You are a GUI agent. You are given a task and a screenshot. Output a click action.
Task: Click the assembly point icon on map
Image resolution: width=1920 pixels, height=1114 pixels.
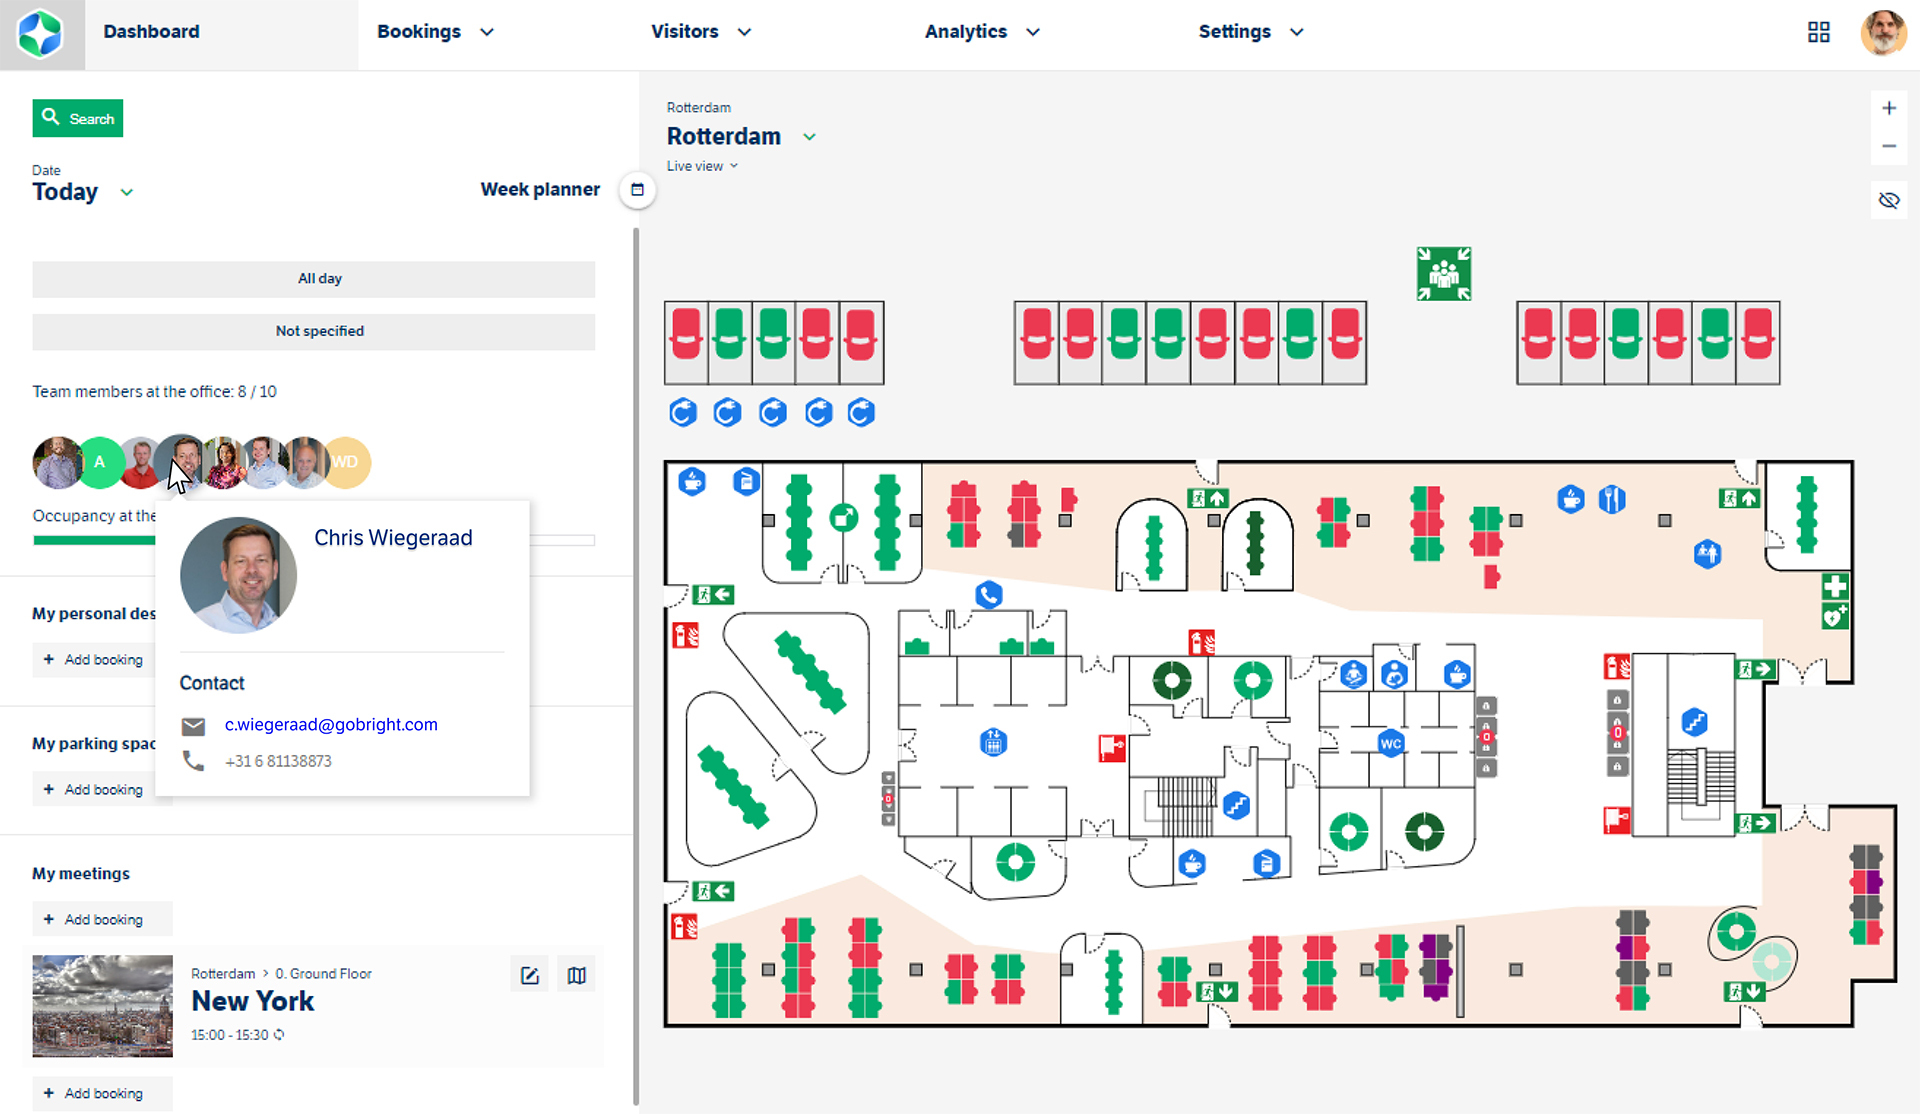(x=1443, y=274)
